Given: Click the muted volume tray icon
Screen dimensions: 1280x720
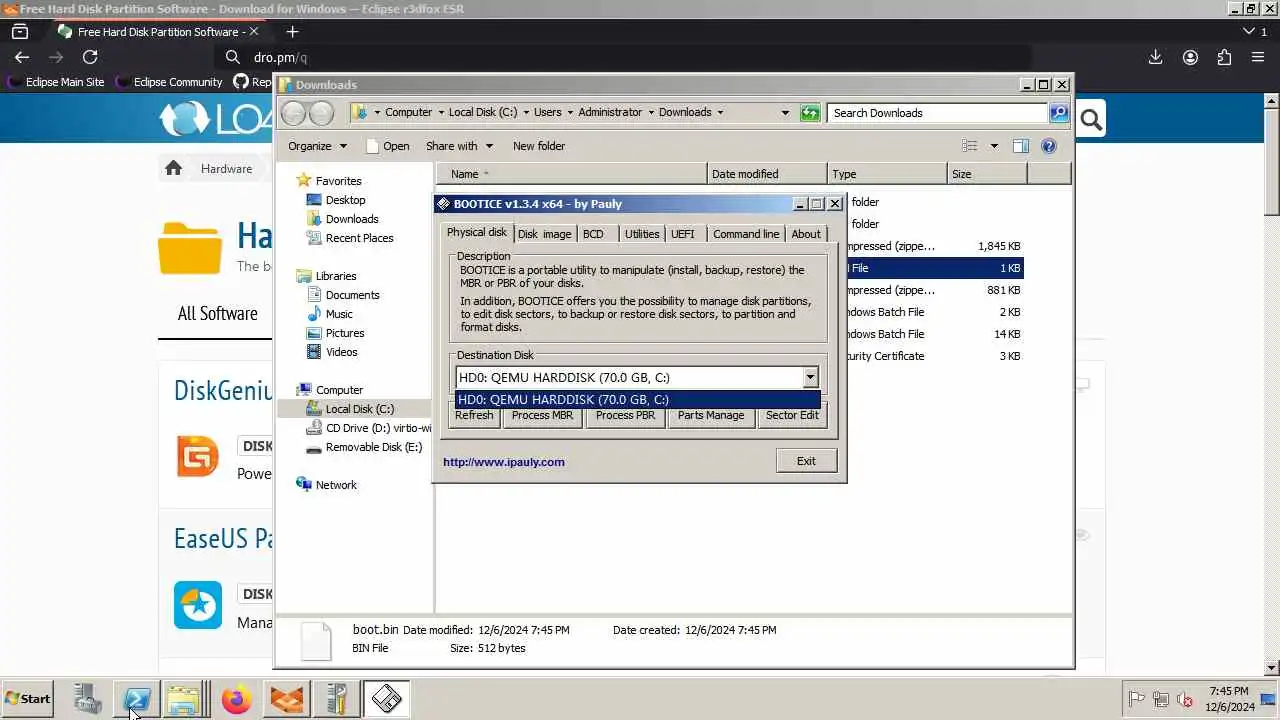Looking at the screenshot, I should (x=1185, y=700).
